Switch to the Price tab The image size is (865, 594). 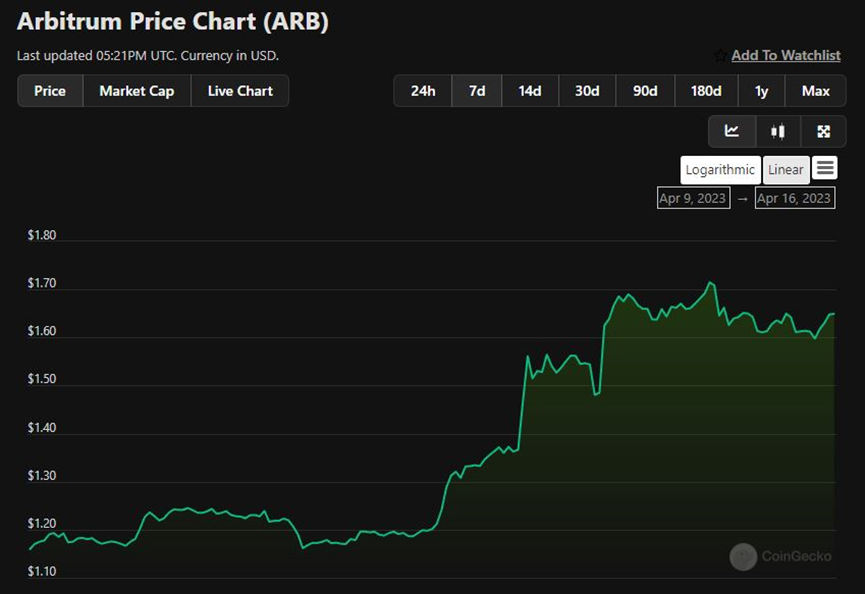click(50, 91)
